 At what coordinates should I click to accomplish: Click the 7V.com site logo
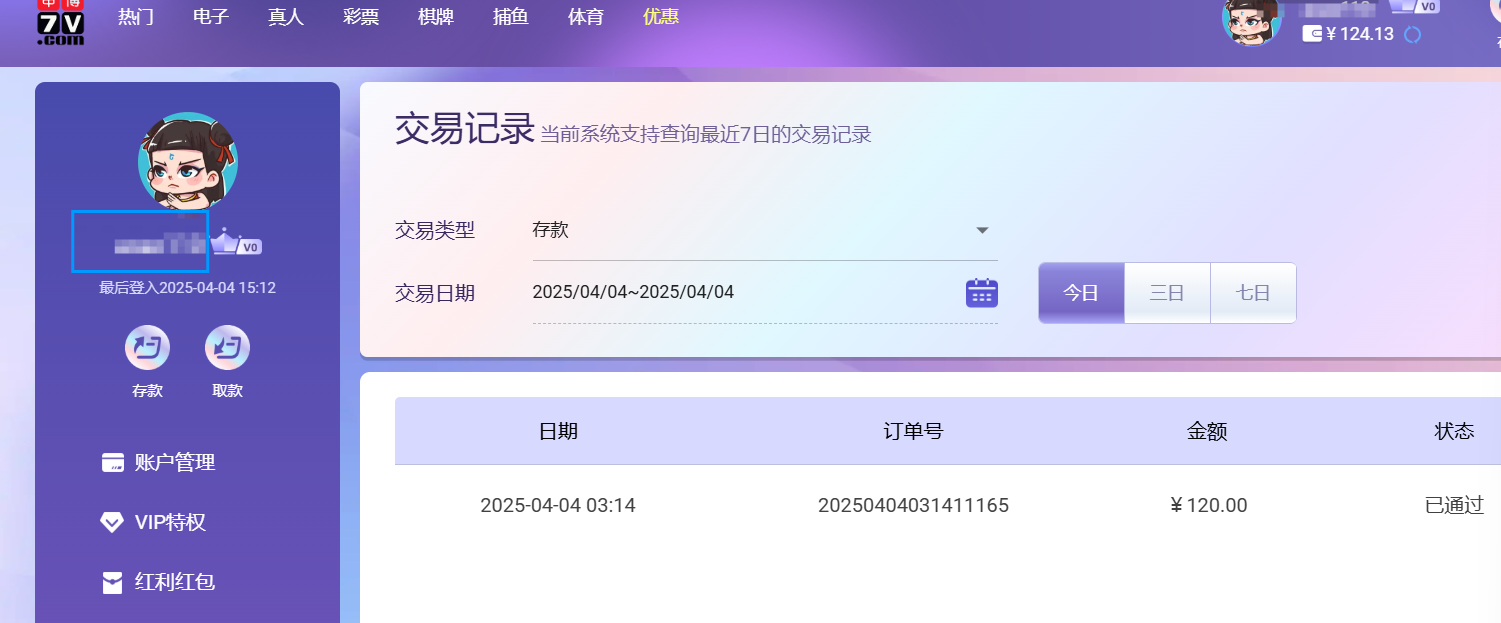click(60, 22)
